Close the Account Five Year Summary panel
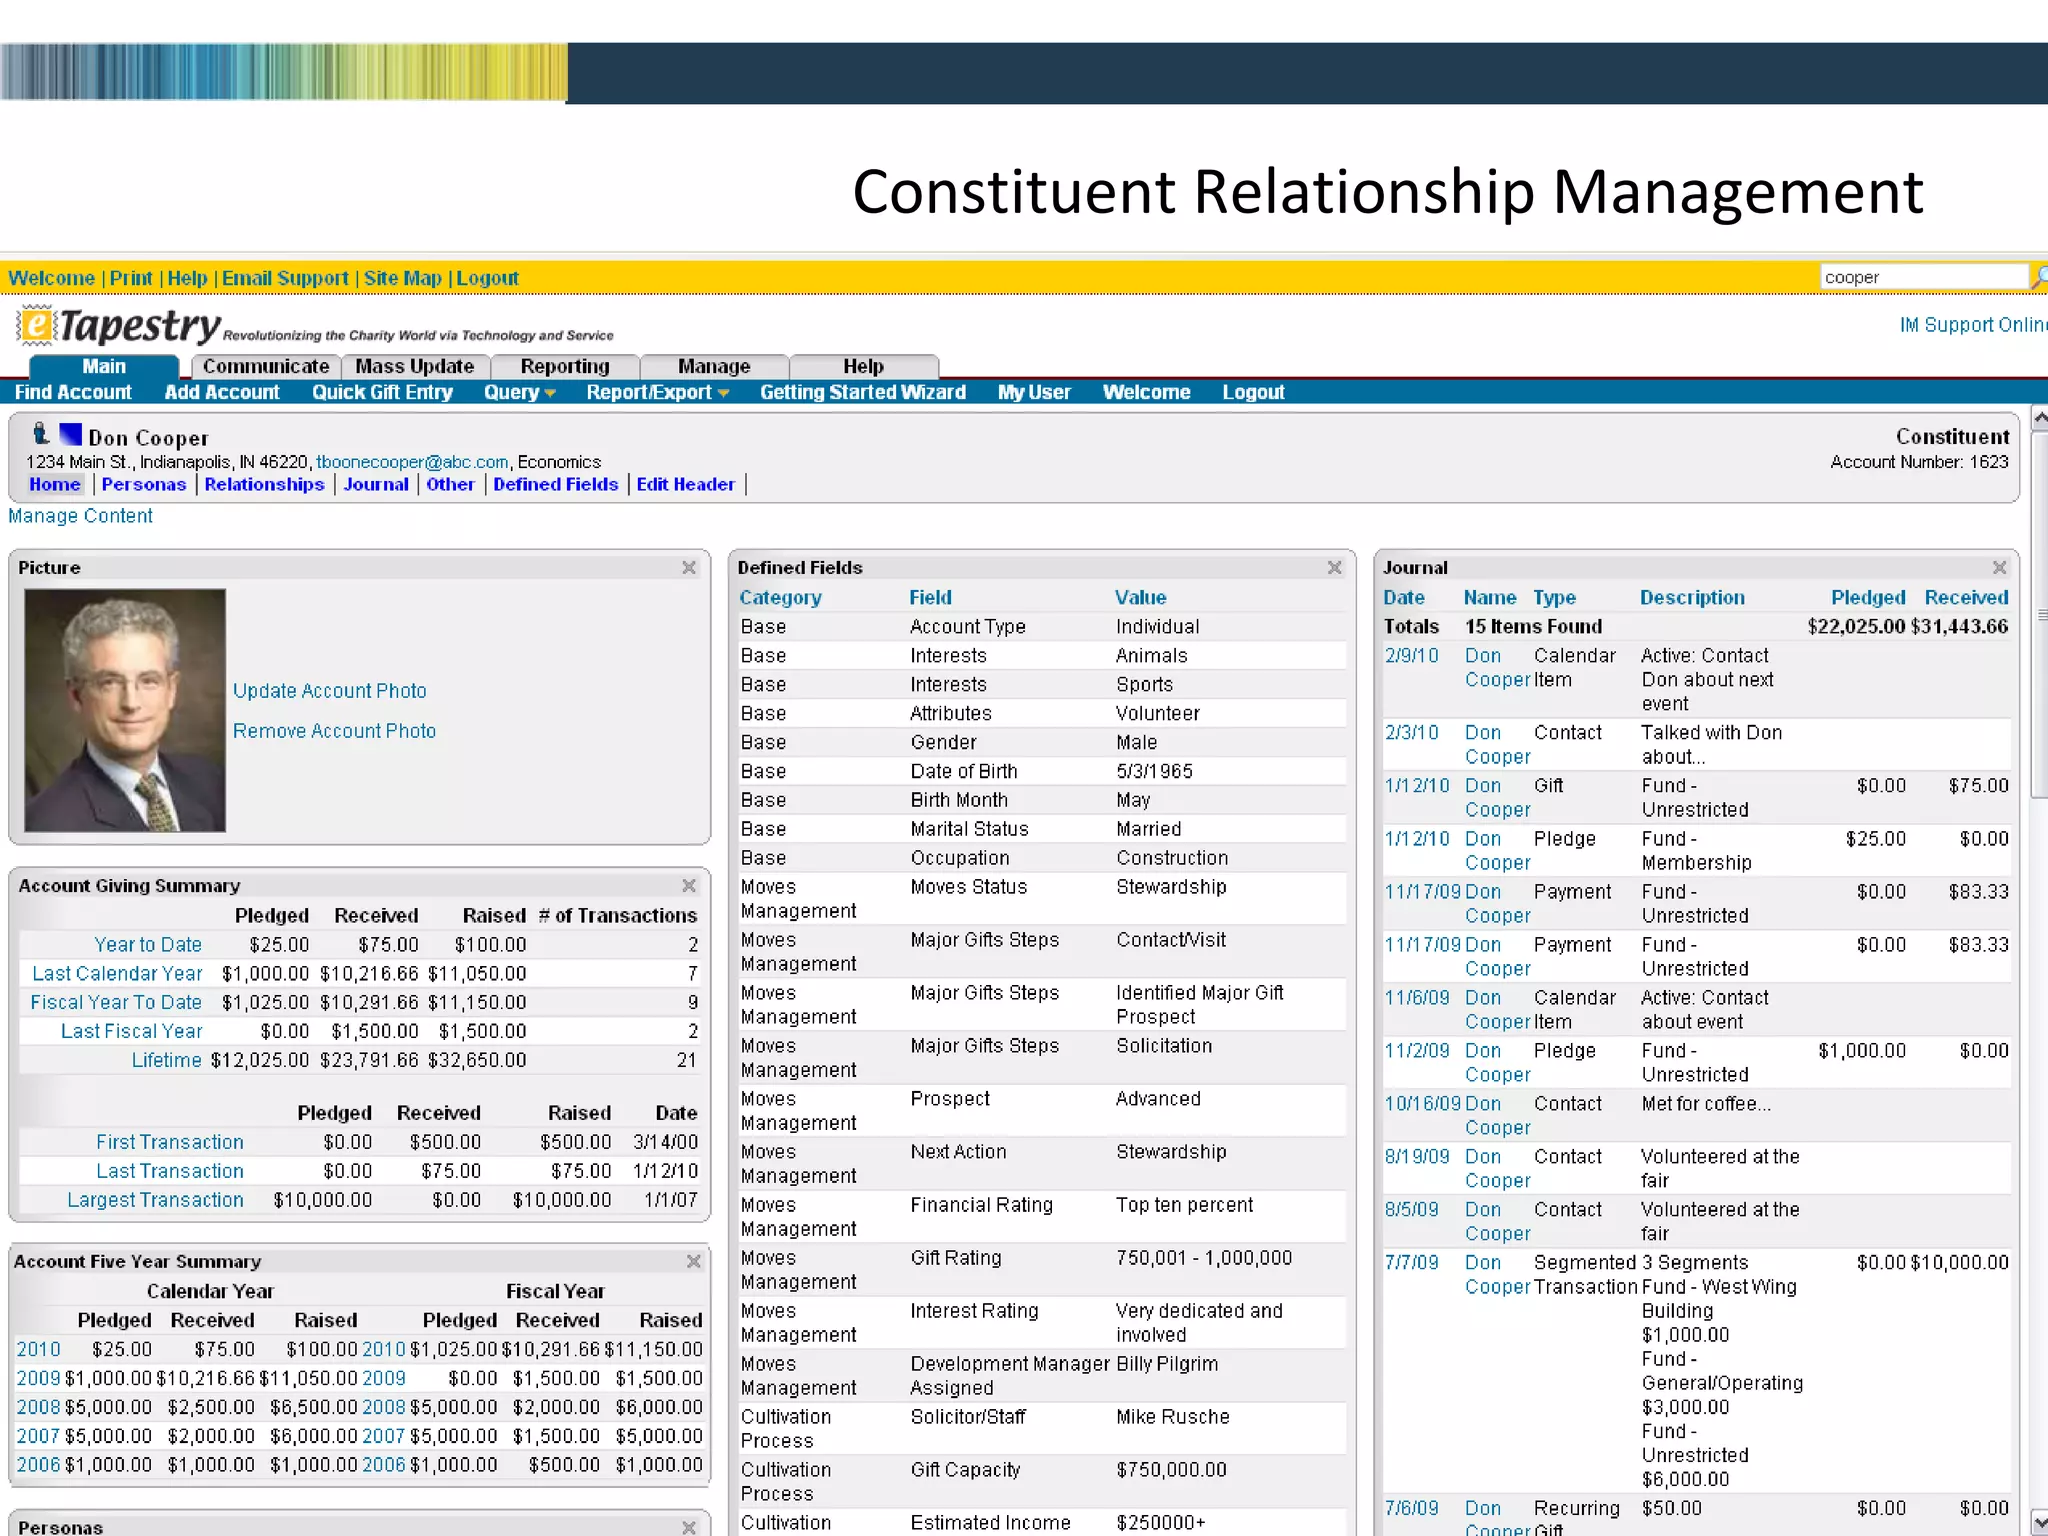 (693, 1261)
